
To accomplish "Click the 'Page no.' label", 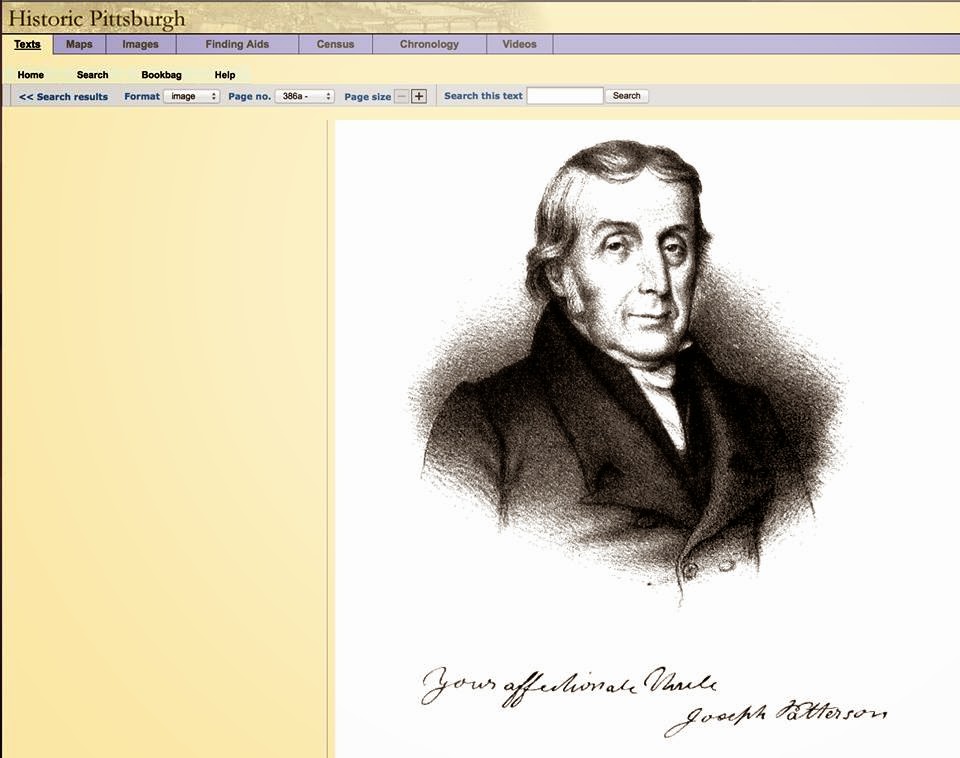I will tap(249, 96).
